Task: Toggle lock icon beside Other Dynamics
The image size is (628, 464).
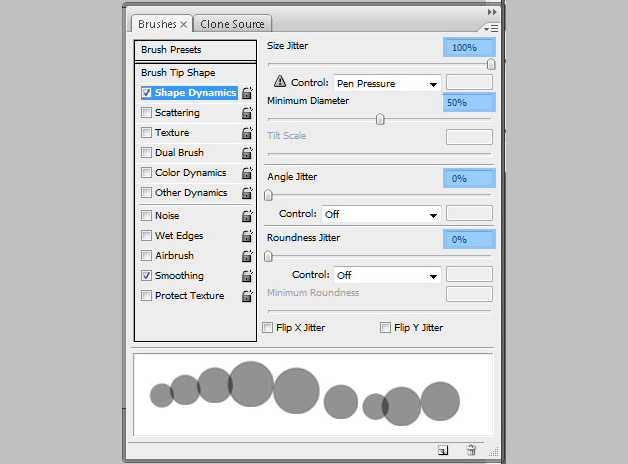Action: point(247,193)
